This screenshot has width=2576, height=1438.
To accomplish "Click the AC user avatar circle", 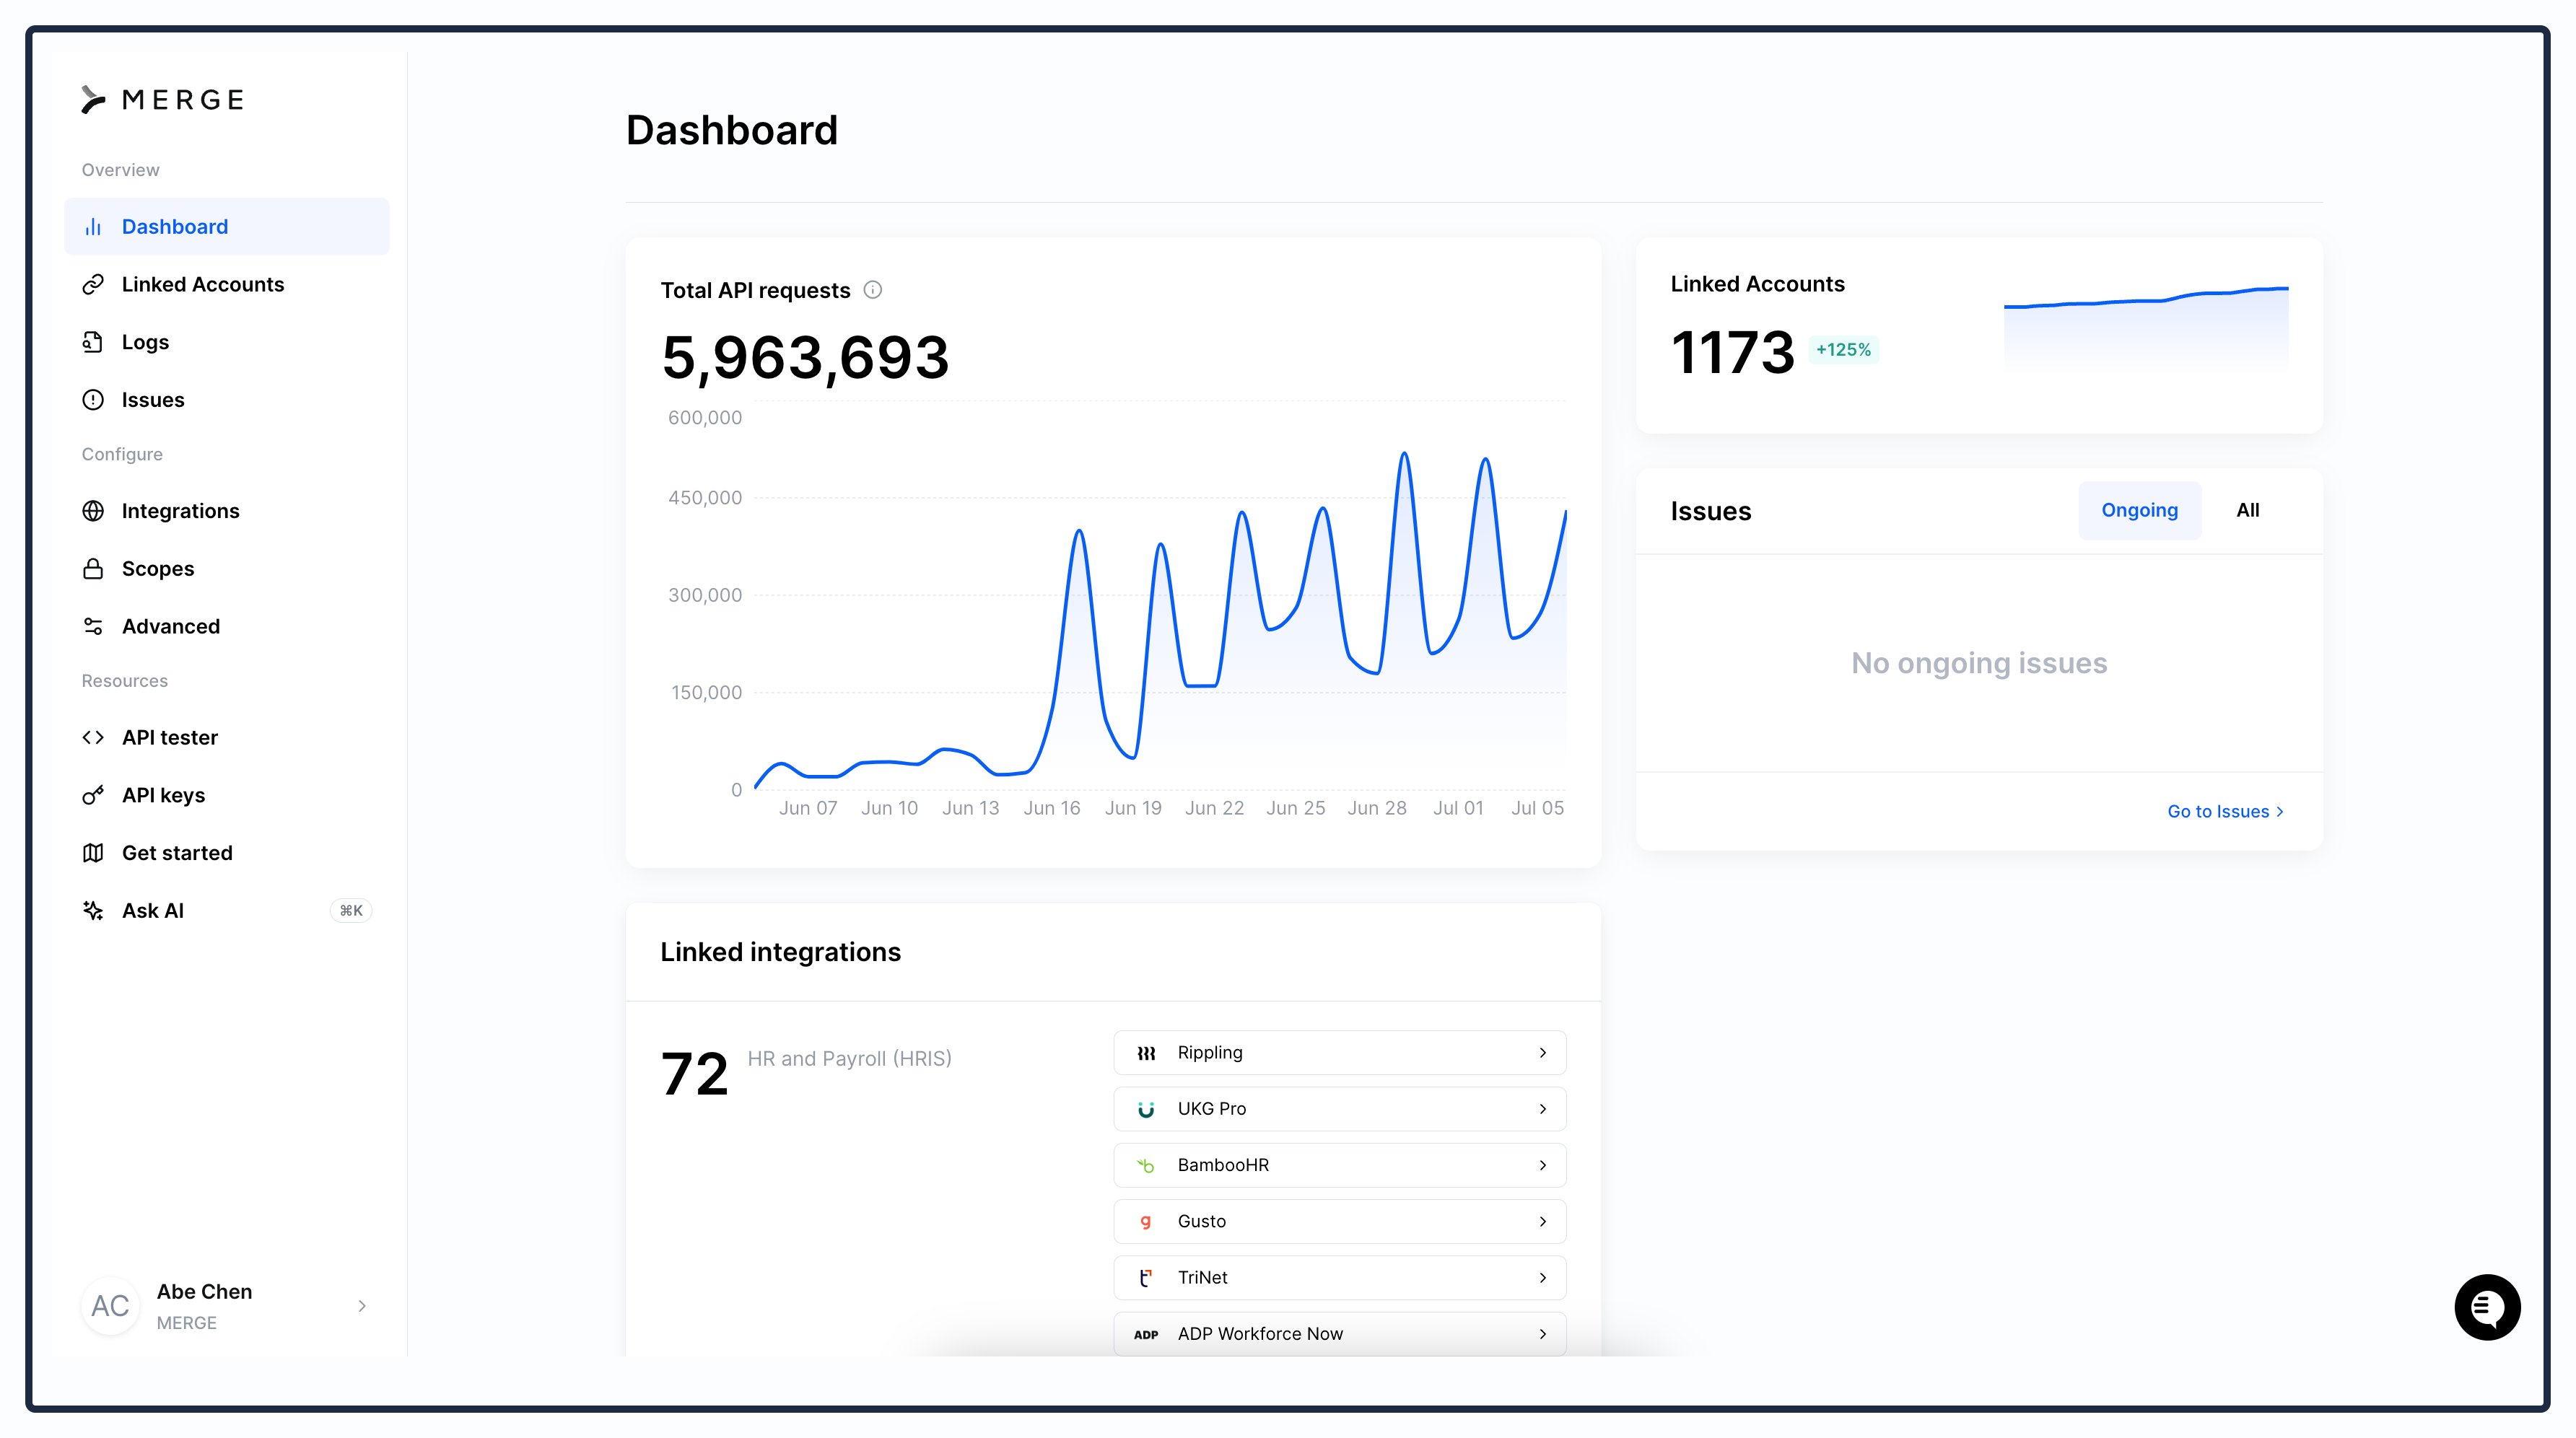I will pos(110,1306).
